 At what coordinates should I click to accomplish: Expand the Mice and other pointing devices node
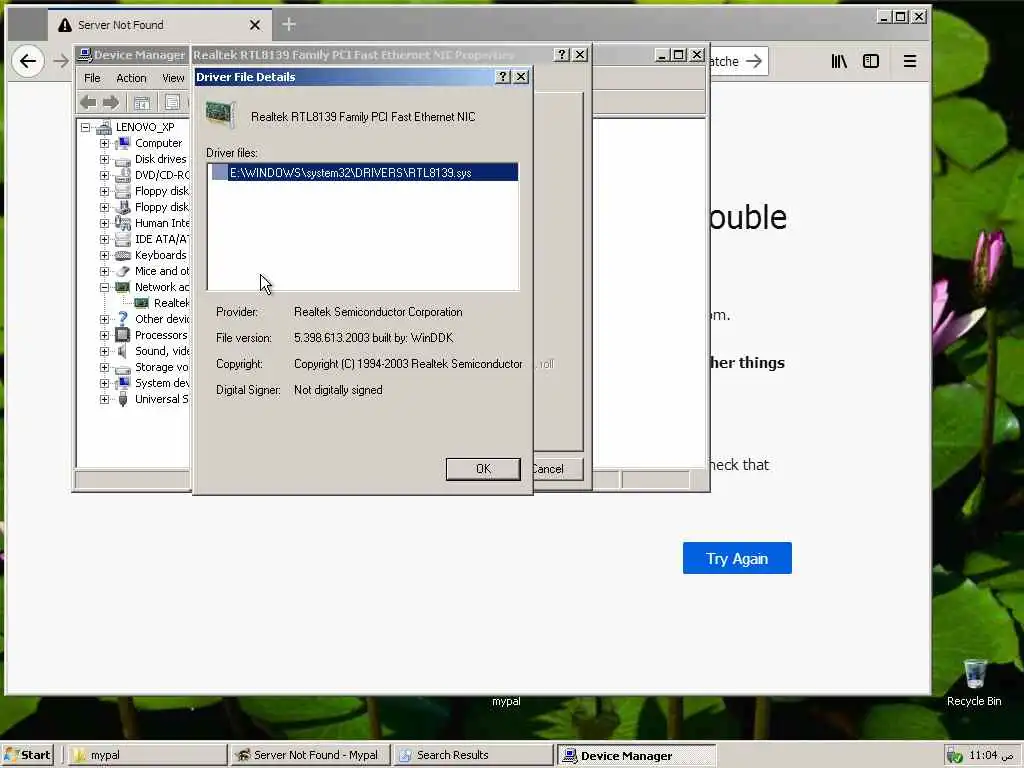point(104,271)
